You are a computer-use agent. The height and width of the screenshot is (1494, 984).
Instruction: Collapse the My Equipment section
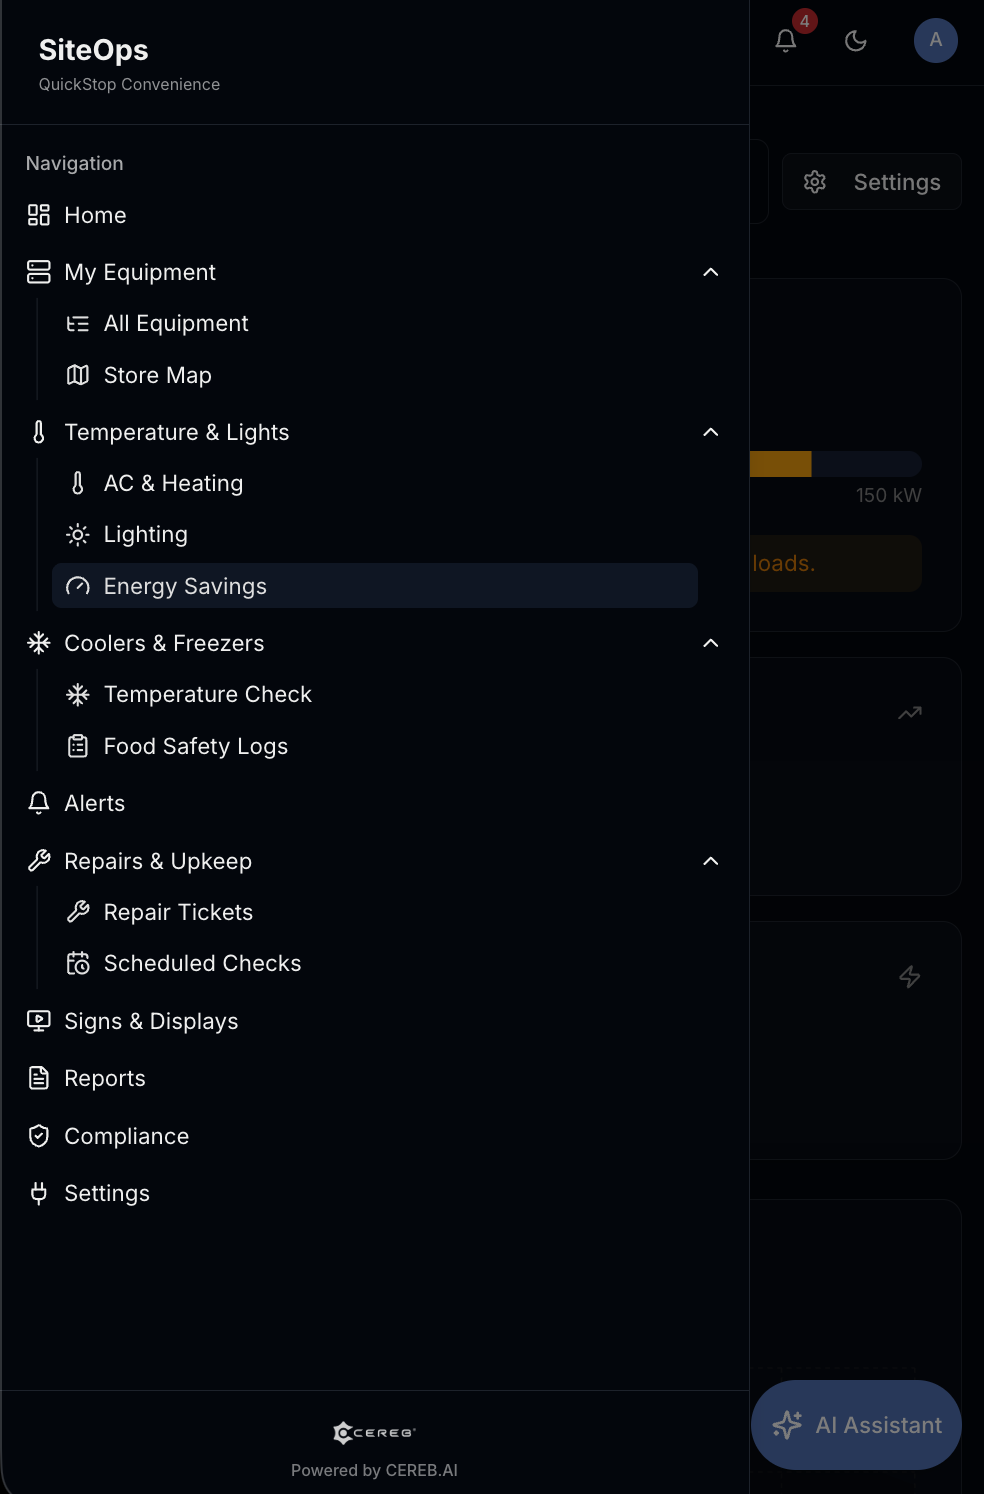tap(711, 272)
